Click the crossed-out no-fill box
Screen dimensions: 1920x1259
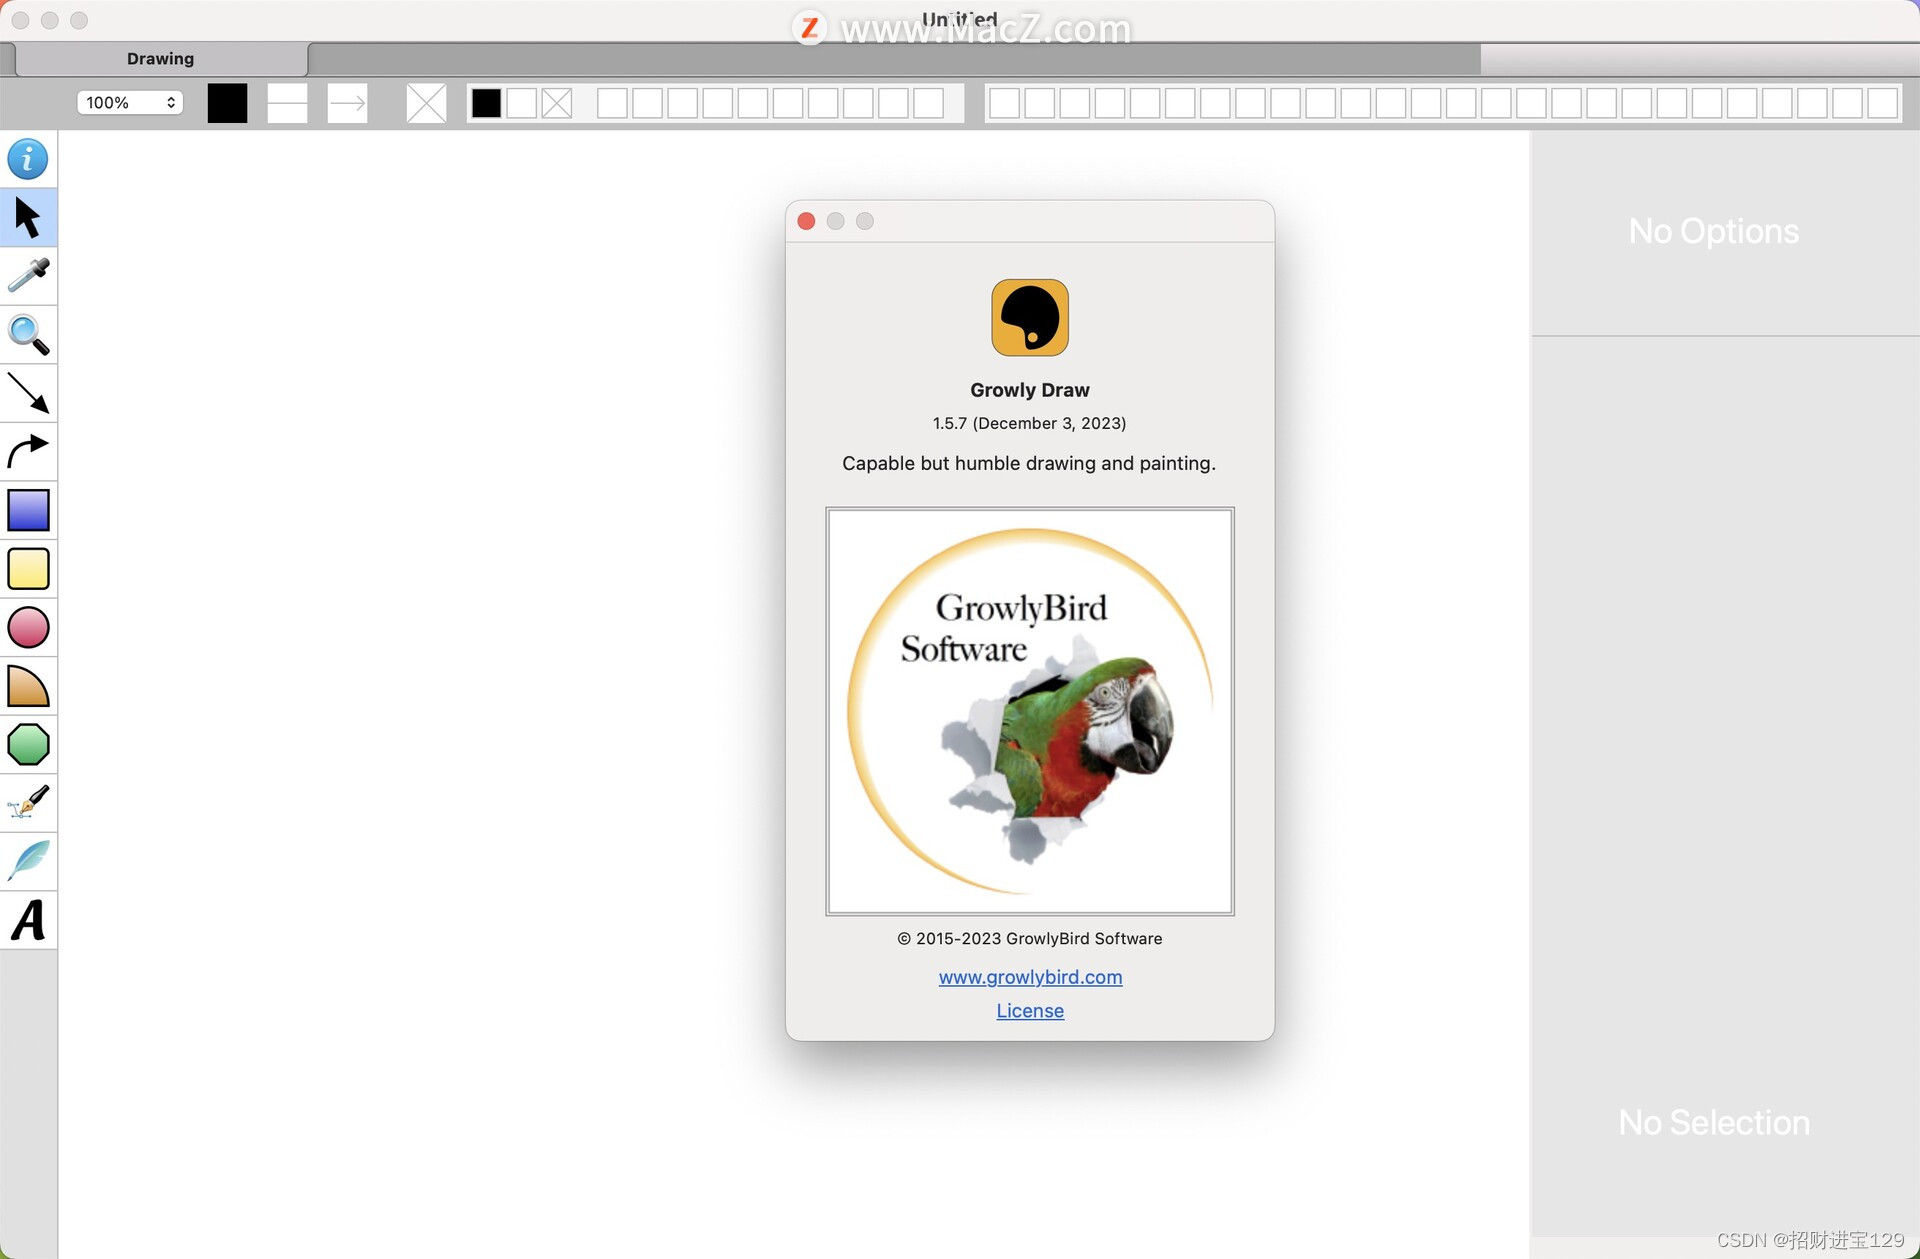(426, 103)
